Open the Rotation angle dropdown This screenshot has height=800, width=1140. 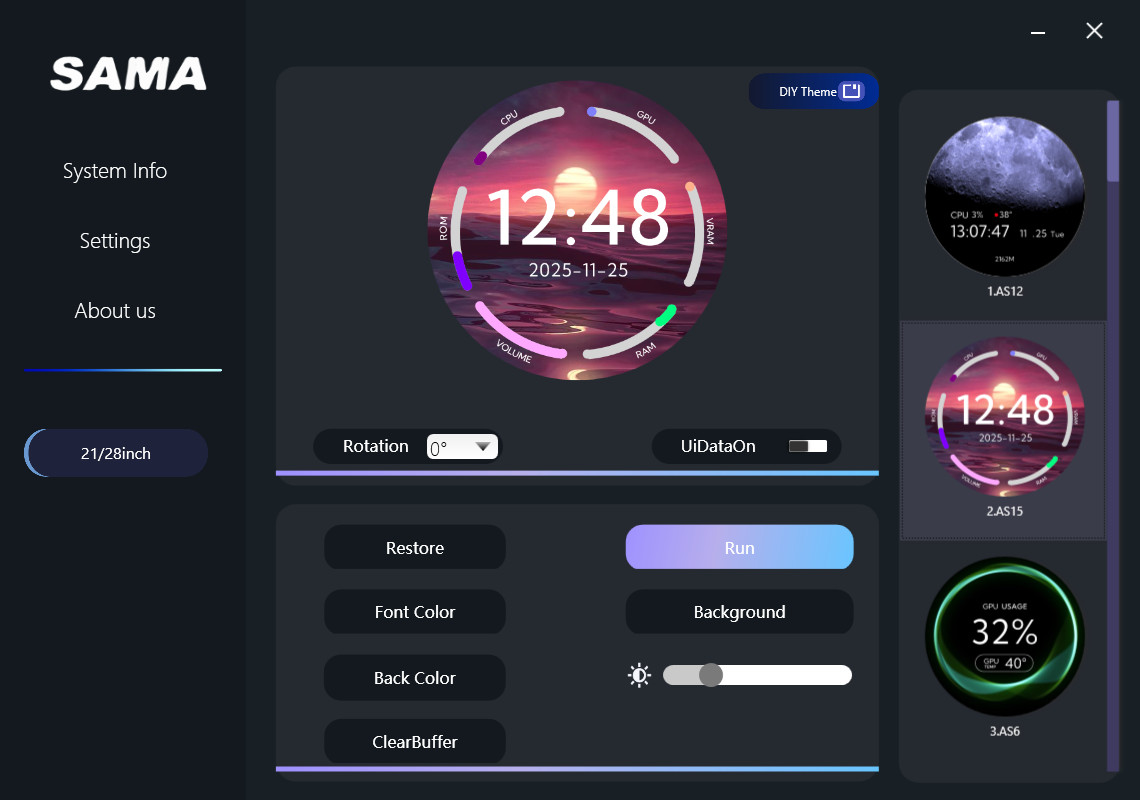pyautogui.click(x=462, y=447)
